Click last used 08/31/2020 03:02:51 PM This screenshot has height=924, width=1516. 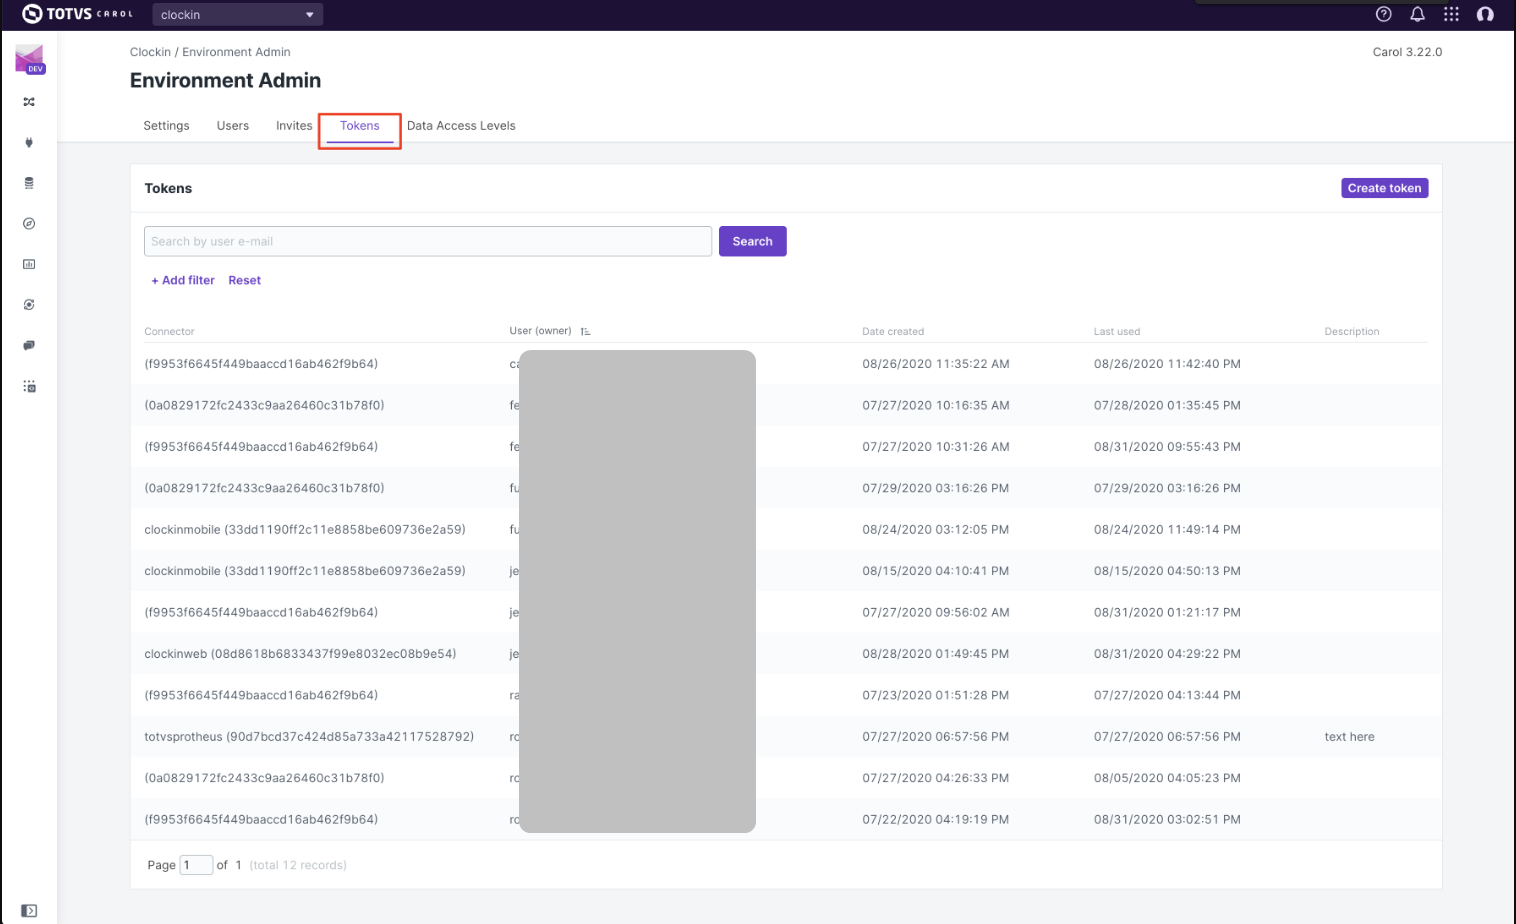point(1167,820)
